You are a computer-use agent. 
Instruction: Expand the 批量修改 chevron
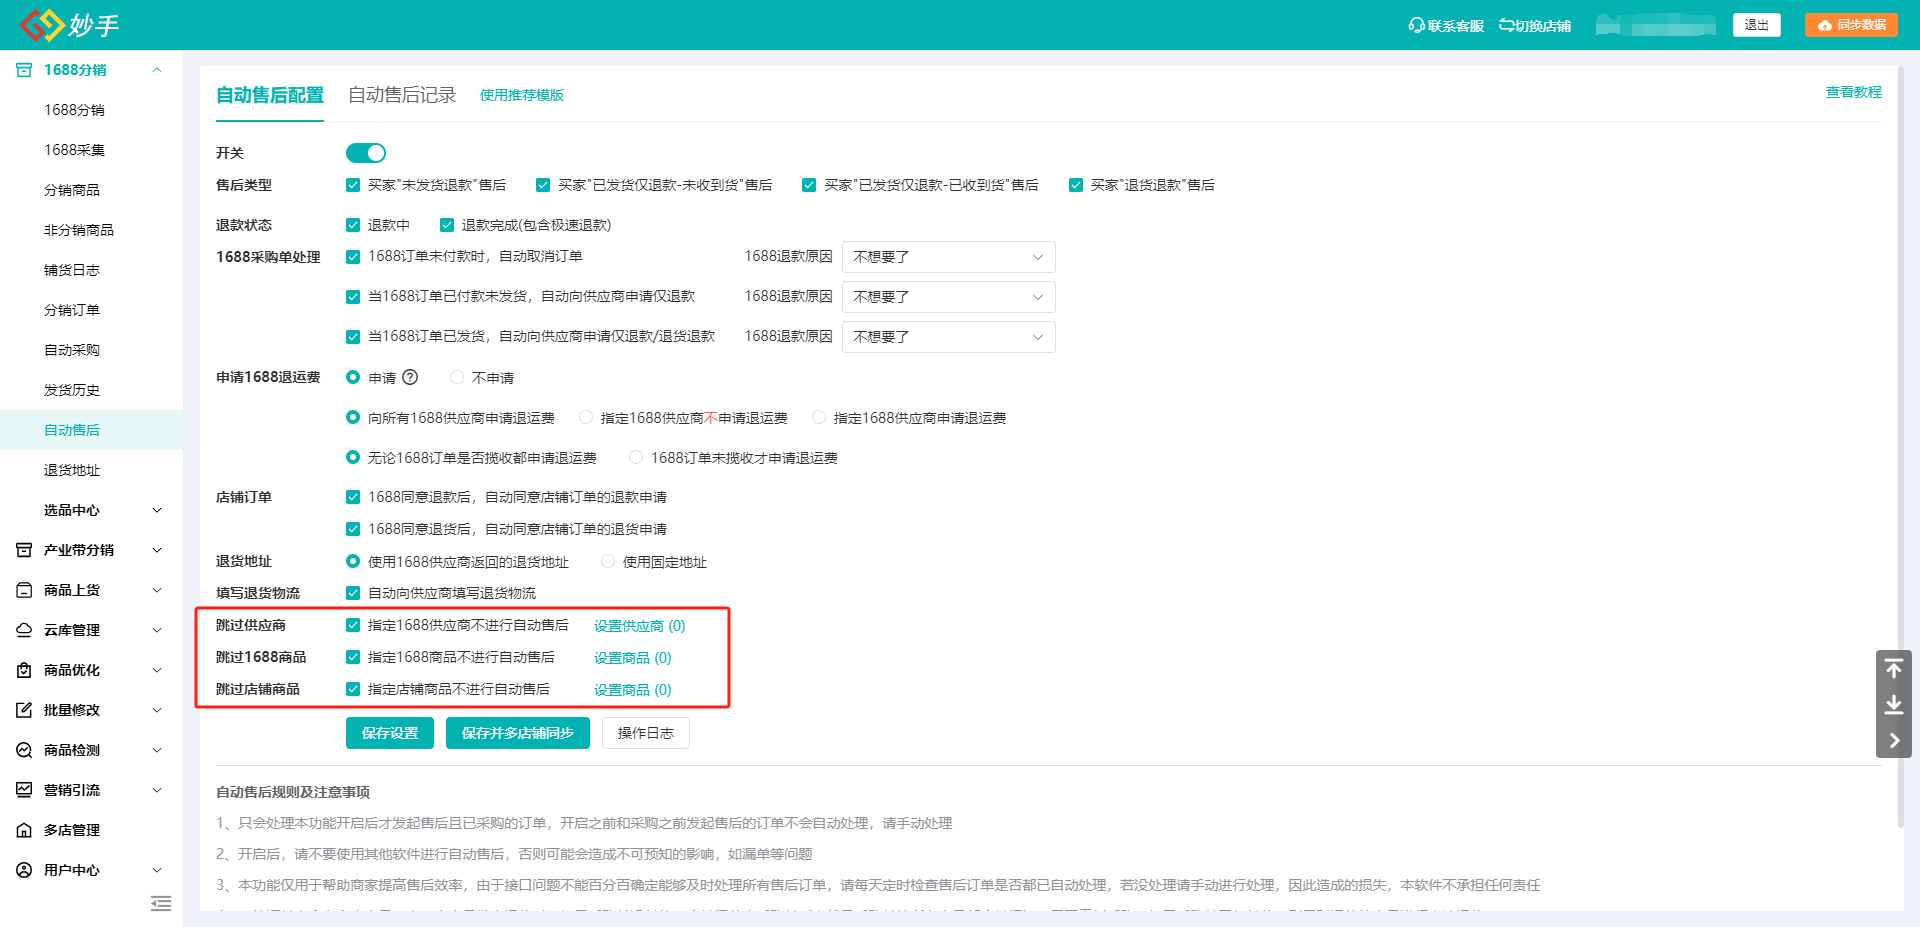click(157, 710)
